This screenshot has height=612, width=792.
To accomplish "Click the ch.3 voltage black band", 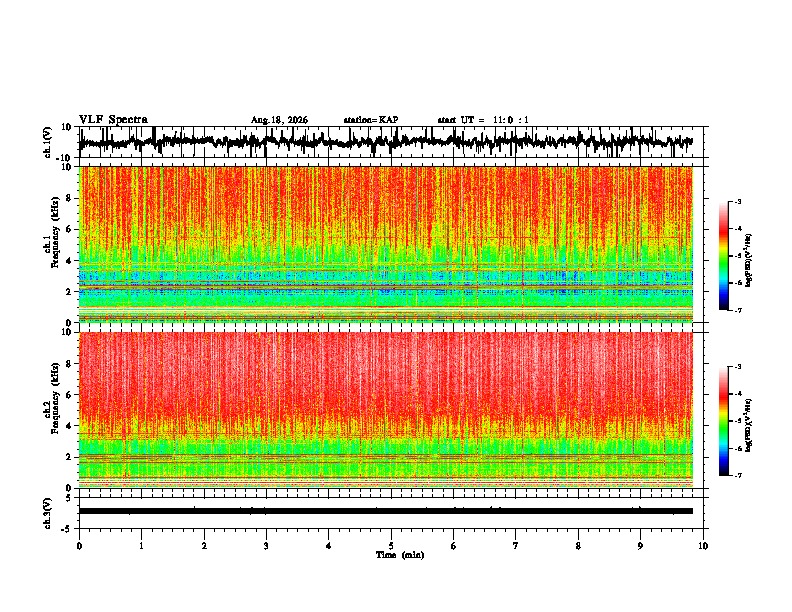I will click(386, 511).
